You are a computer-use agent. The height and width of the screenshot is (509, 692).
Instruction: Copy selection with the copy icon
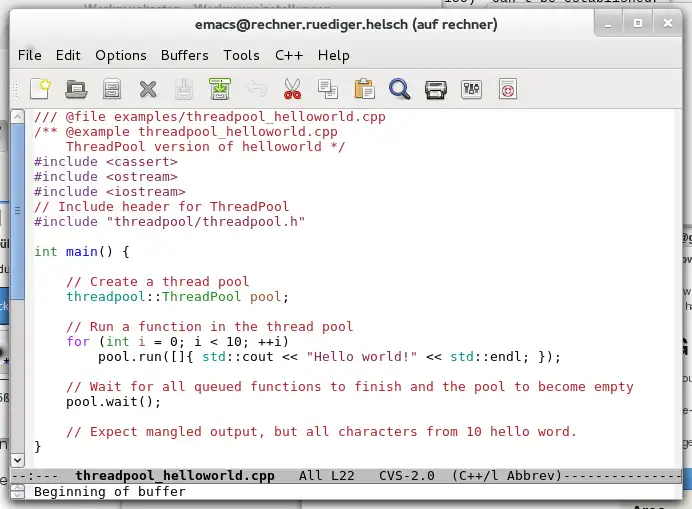tap(328, 89)
